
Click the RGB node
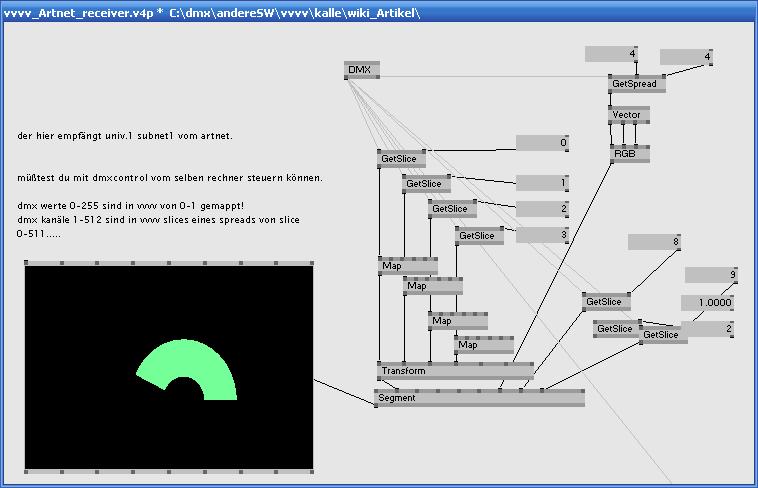click(629, 154)
